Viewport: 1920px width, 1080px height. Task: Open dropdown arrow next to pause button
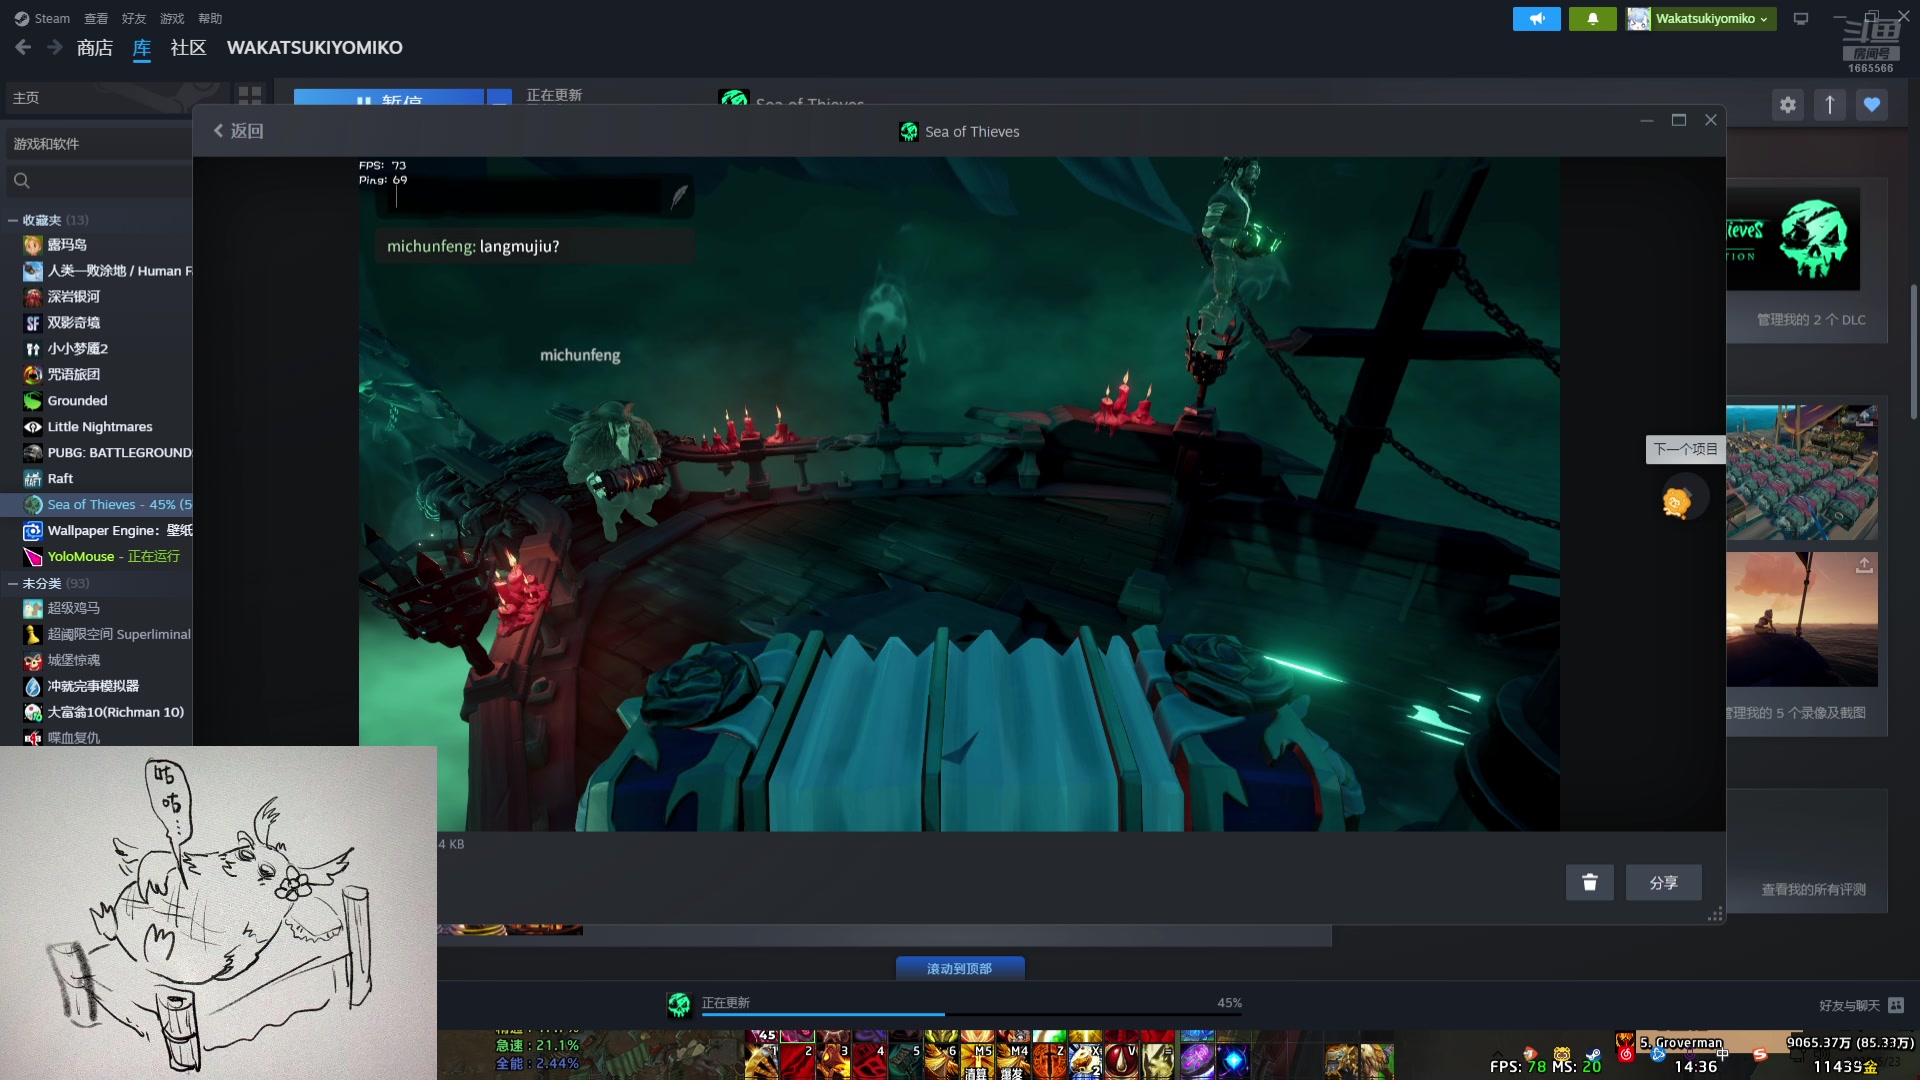point(499,97)
